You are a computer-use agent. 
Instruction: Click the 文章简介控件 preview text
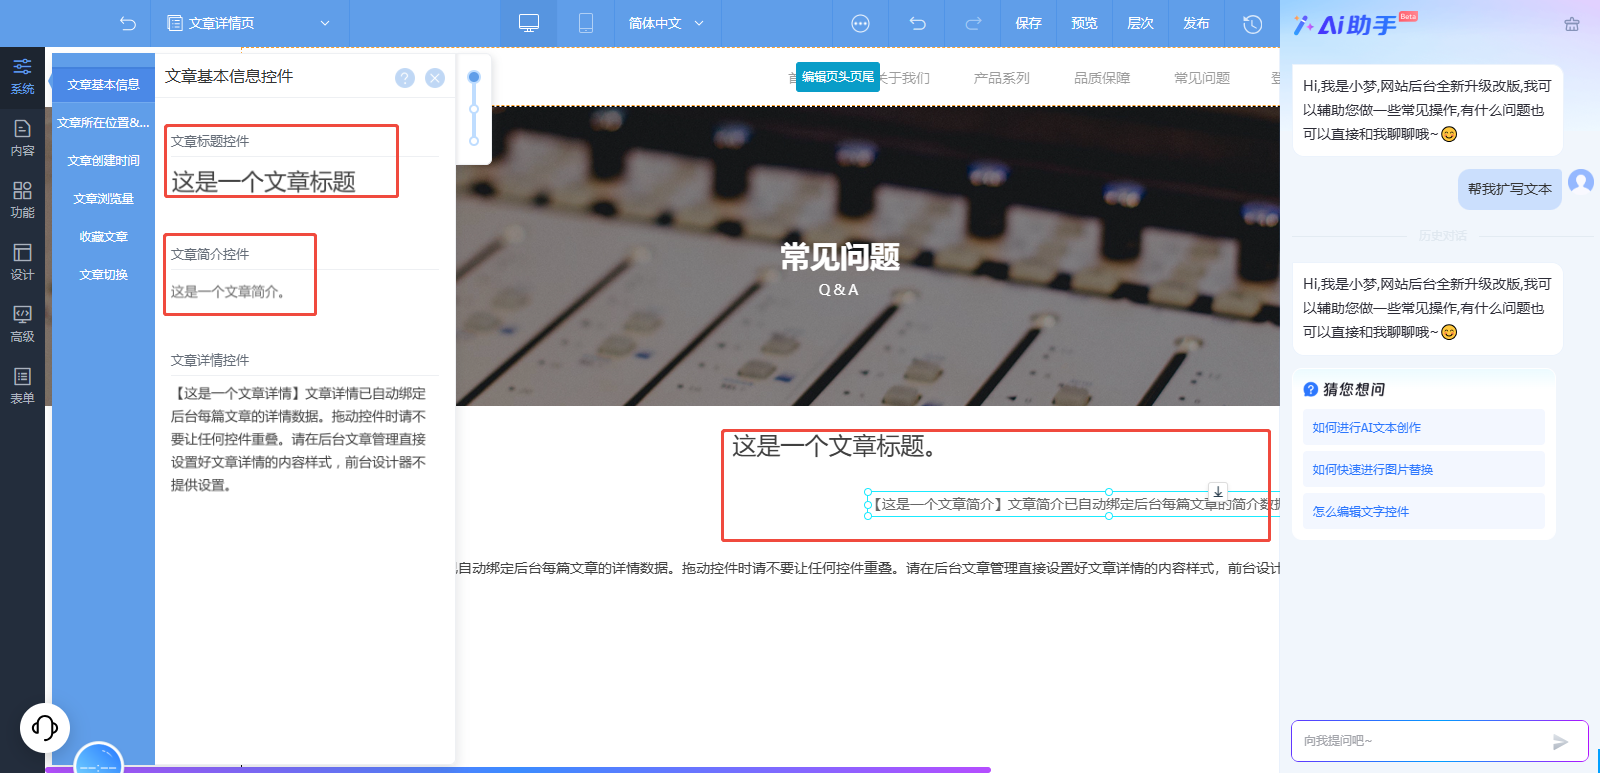228,292
